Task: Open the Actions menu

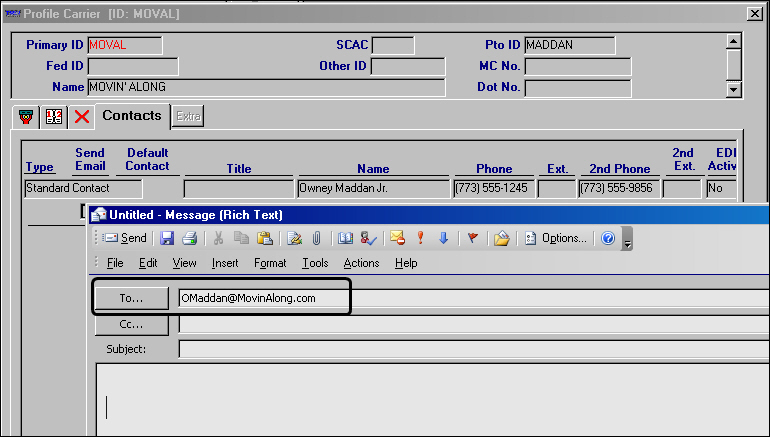Action: 361,263
